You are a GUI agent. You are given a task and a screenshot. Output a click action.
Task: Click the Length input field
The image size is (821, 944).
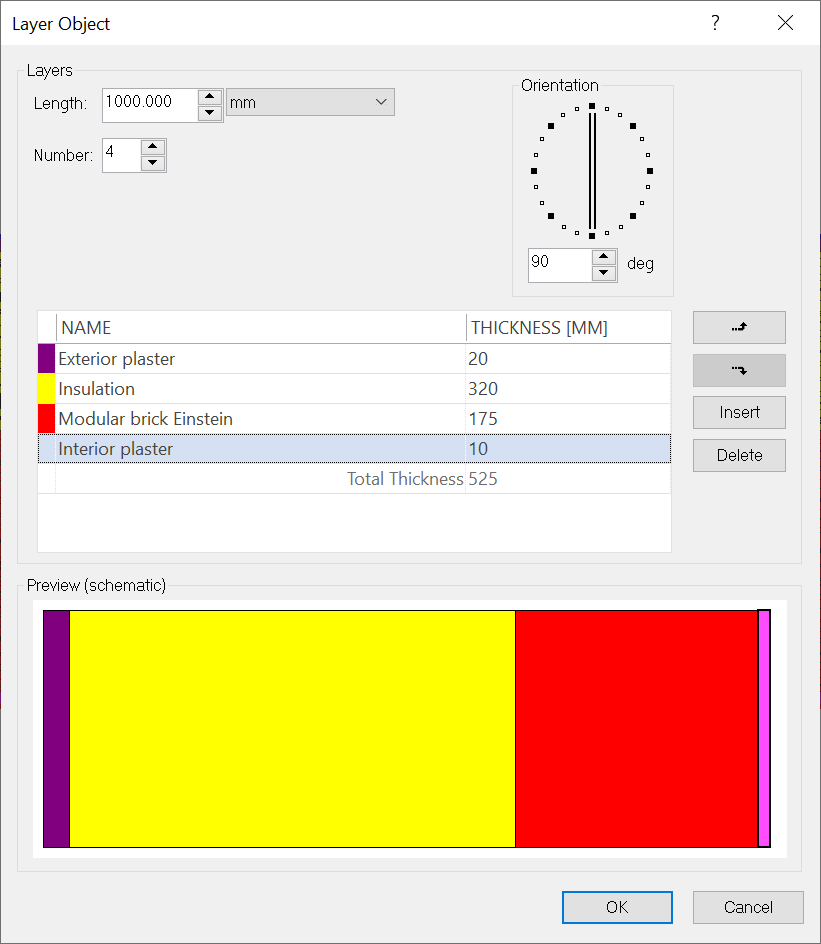[x=150, y=105]
